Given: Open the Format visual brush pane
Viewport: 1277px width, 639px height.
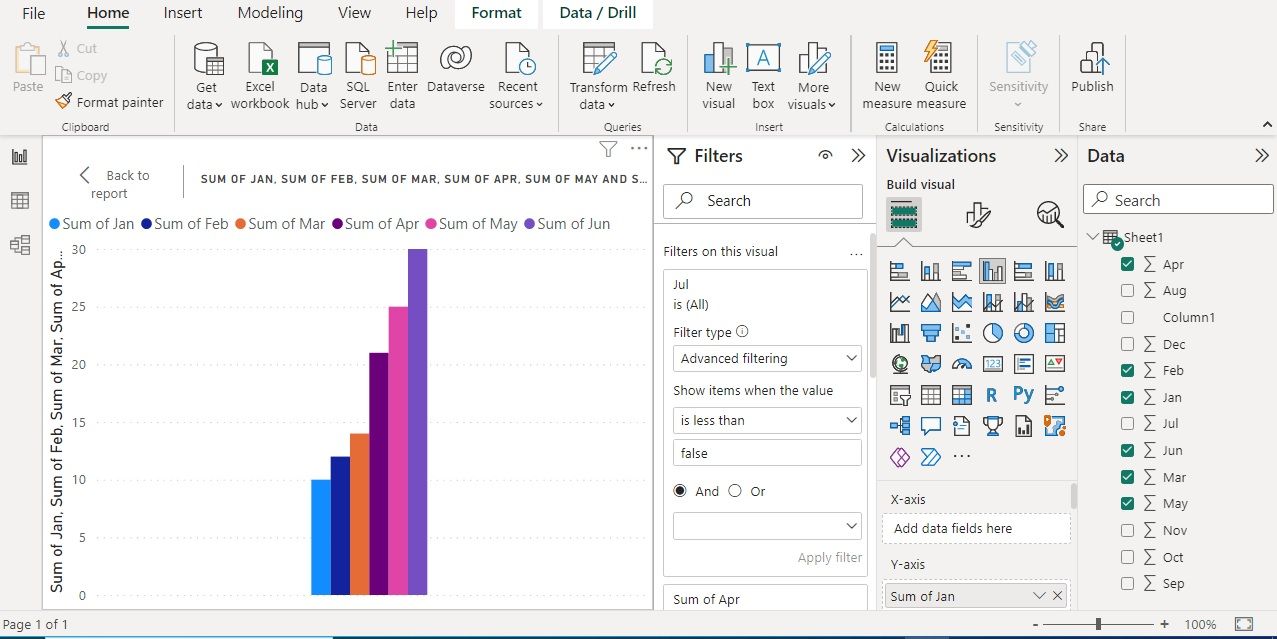Looking at the screenshot, I should coord(978,214).
